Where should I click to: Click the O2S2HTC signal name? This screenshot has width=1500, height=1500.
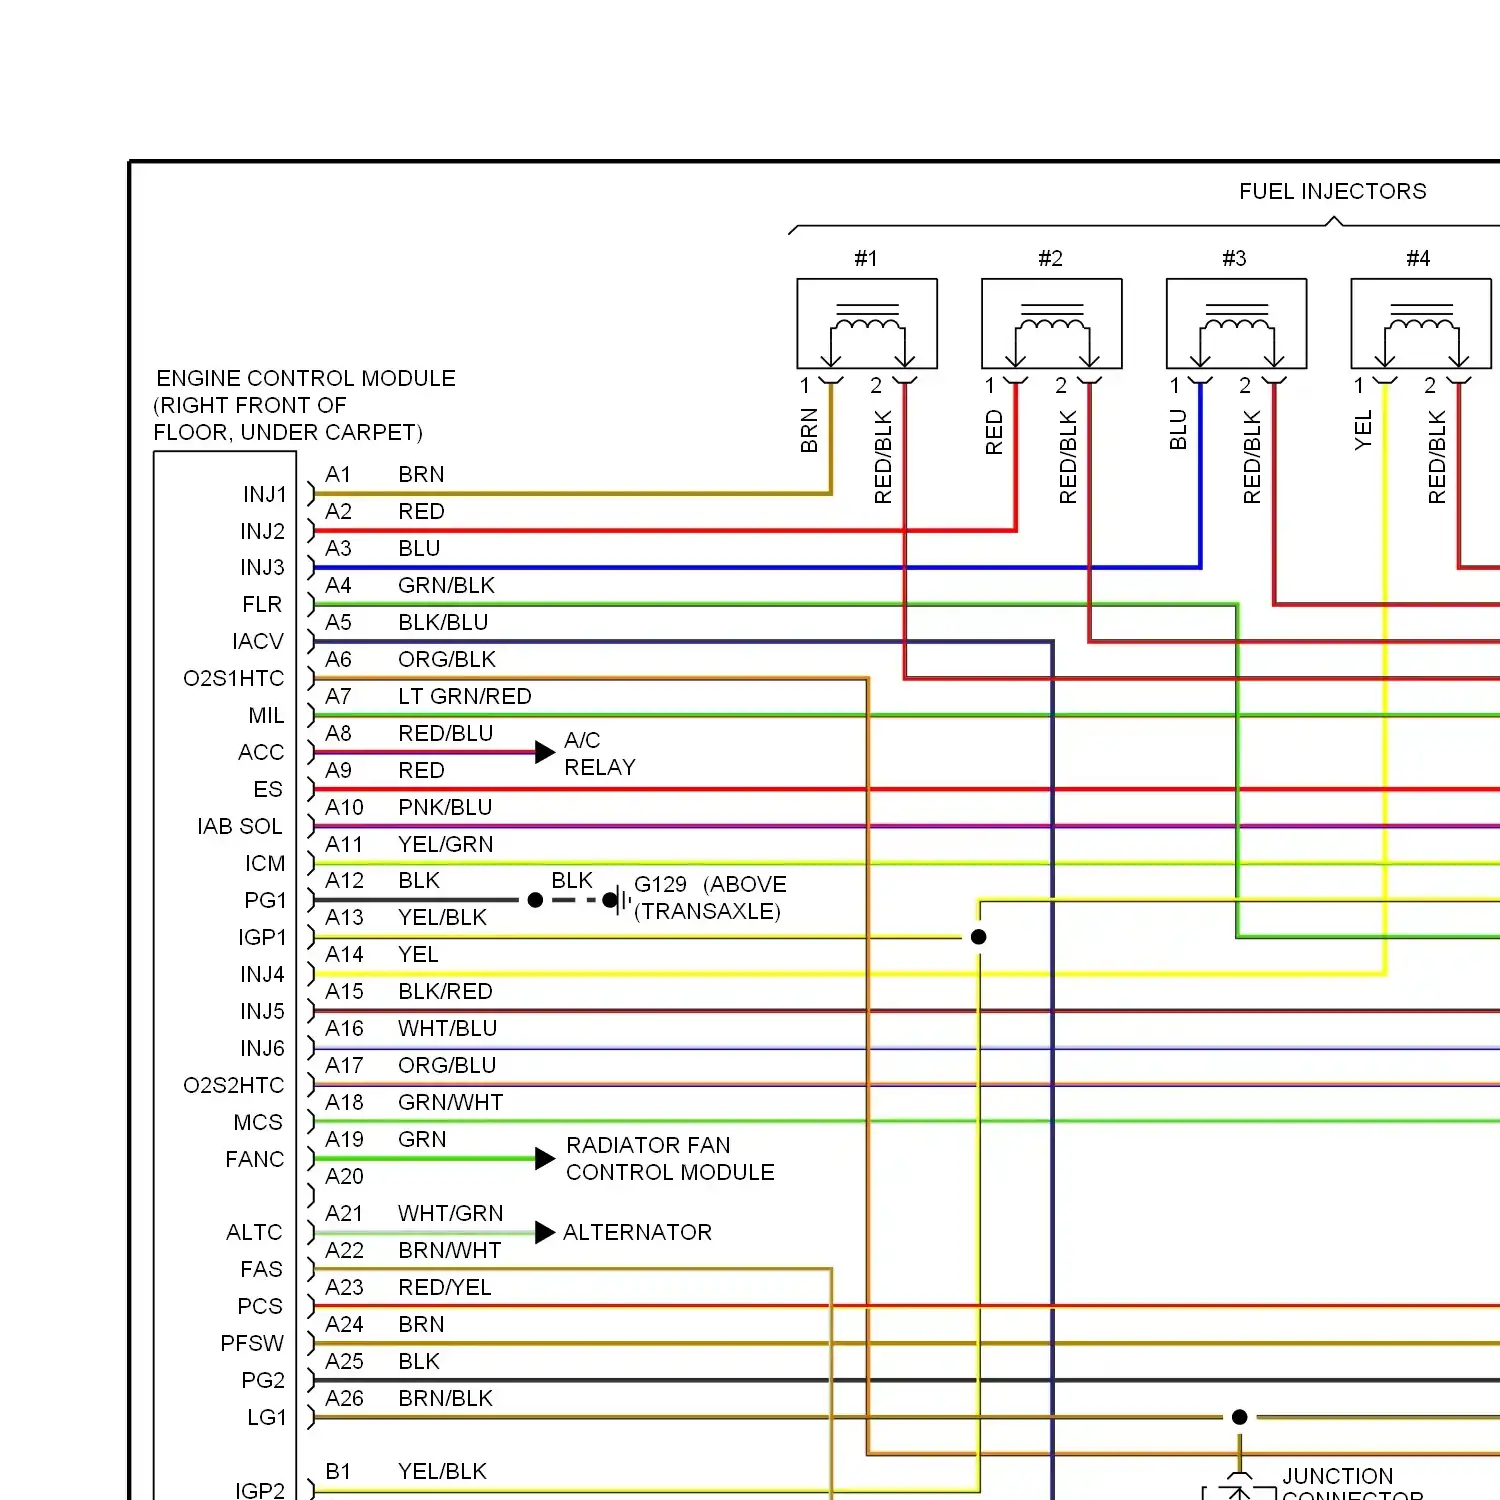click(x=234, y=1085)
